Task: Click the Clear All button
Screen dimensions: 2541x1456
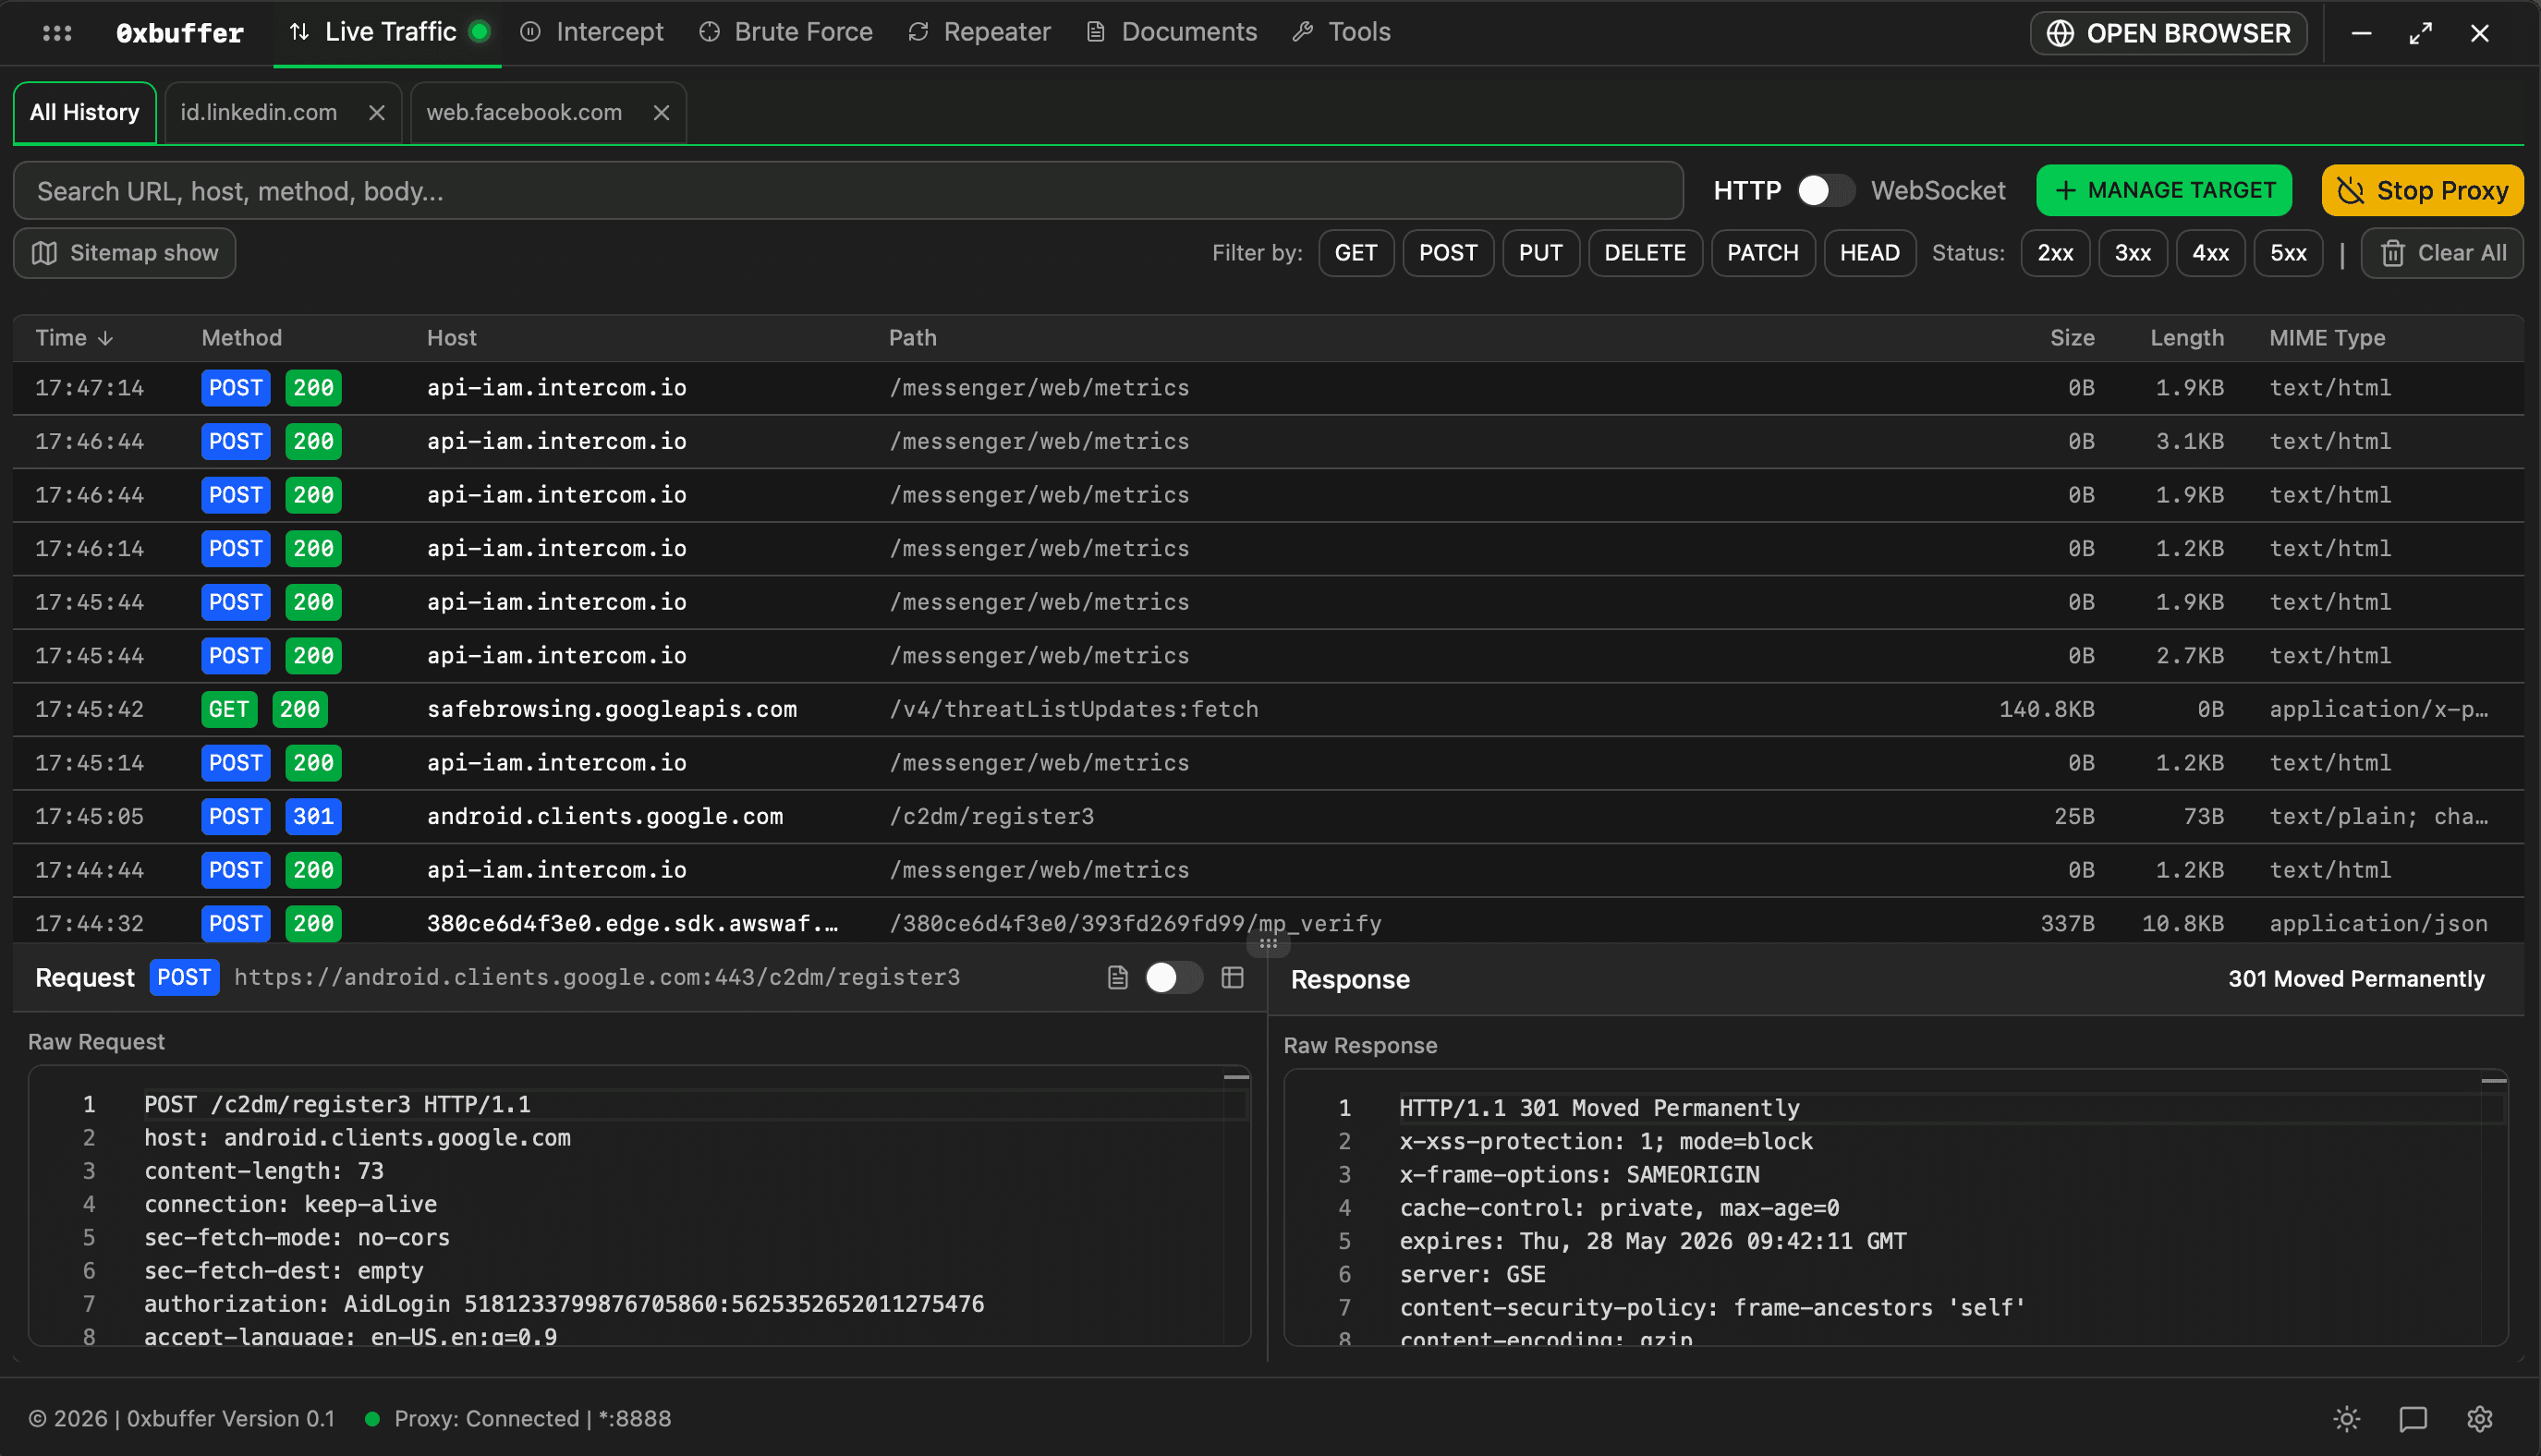Action: pos(2442,253)
